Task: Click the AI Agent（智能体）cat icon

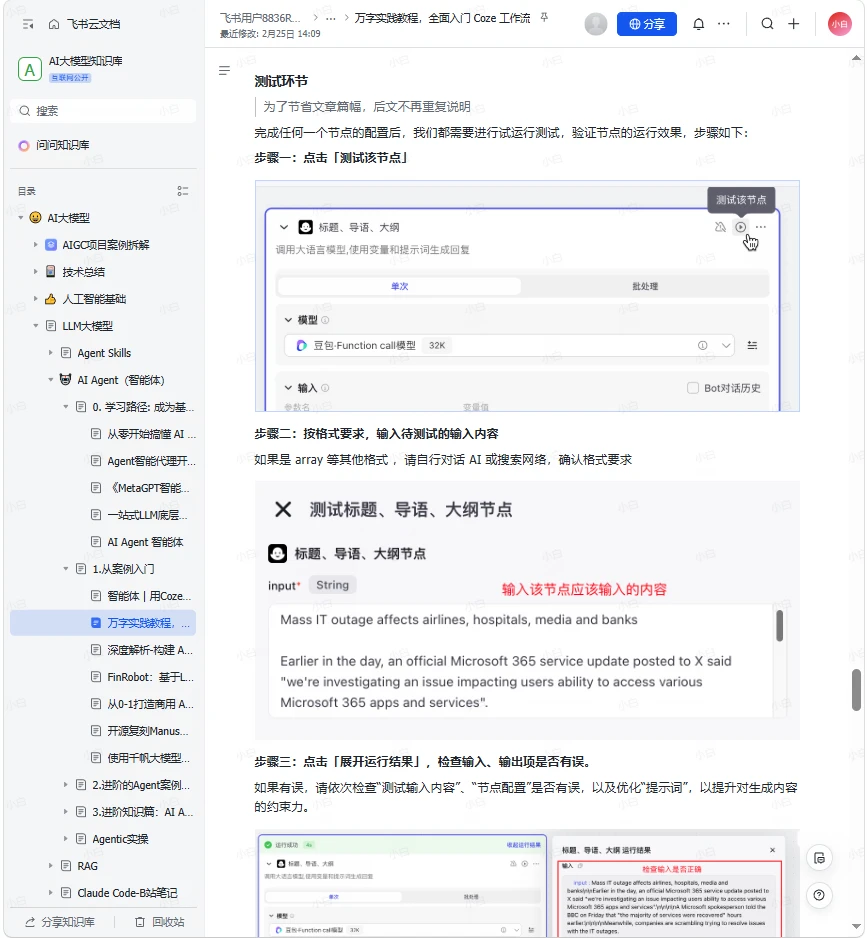Action: (x=65, y=379)
